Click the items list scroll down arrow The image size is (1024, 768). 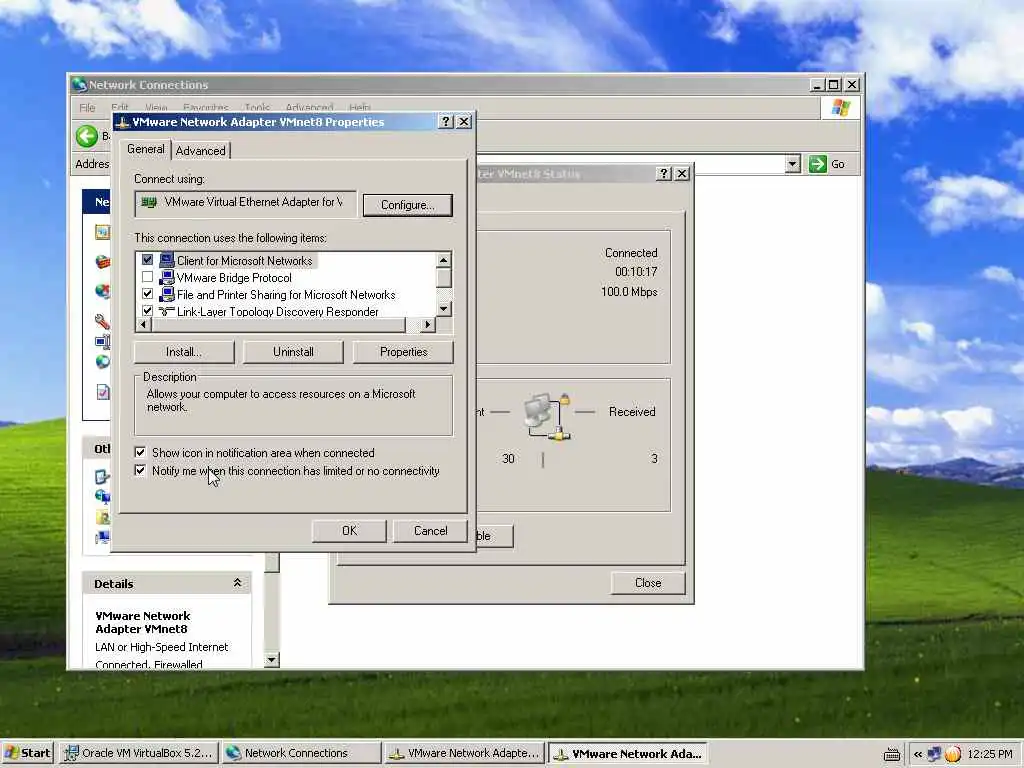coord(444,308)
